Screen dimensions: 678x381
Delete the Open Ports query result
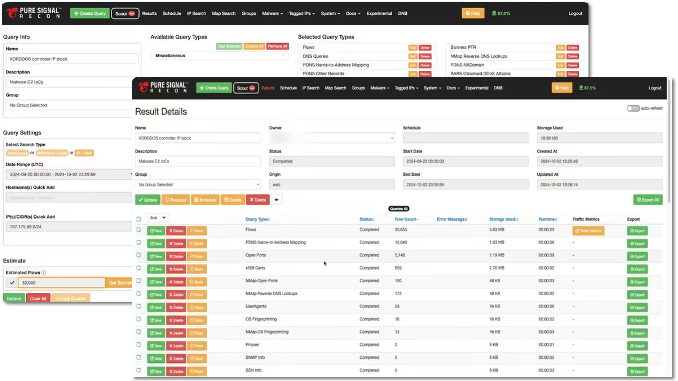(176, 256)
